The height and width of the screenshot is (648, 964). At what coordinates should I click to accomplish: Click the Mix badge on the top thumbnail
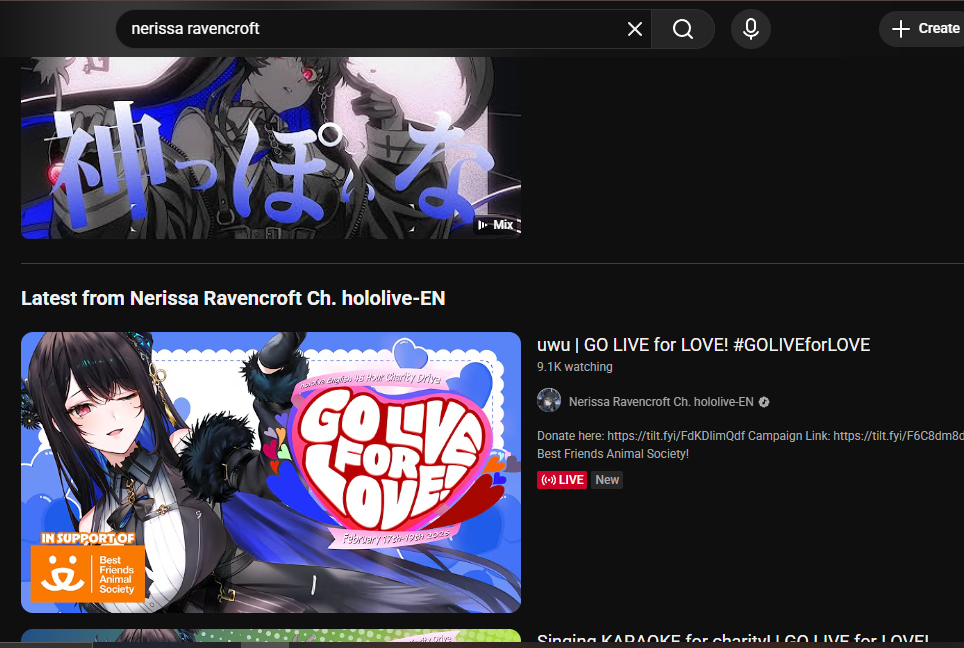tap(496, 225)
